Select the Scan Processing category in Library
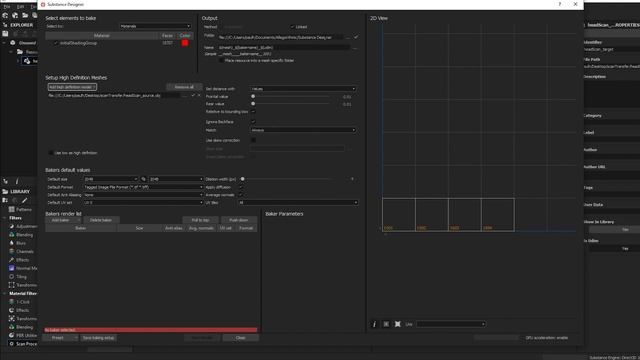Viewport: 640px width, 360px height. (23, 344)
